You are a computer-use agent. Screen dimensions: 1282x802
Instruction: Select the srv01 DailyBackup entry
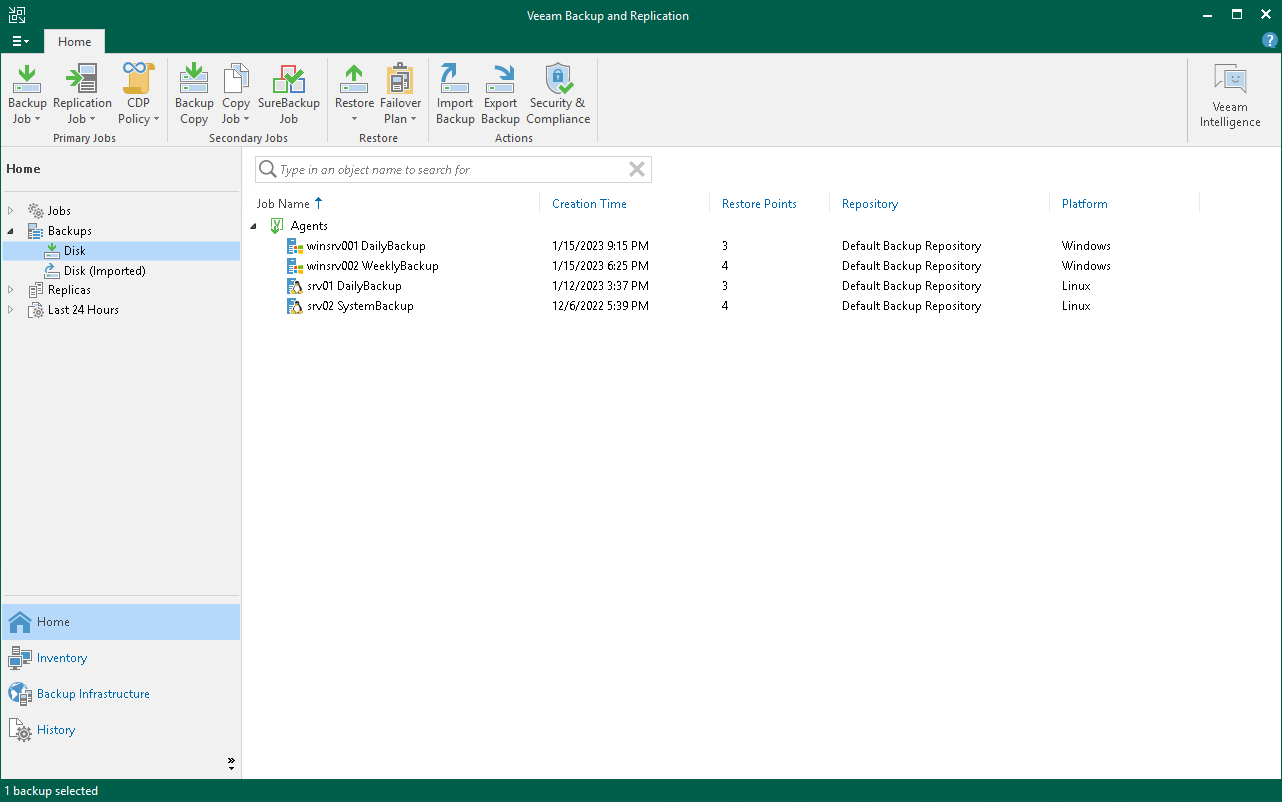coord(355,286)
